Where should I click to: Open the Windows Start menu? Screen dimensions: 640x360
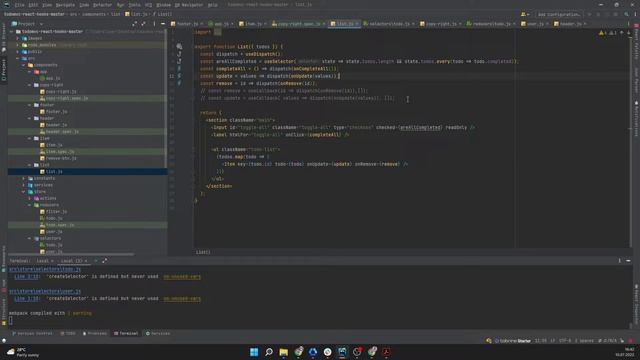coord(254,352)
